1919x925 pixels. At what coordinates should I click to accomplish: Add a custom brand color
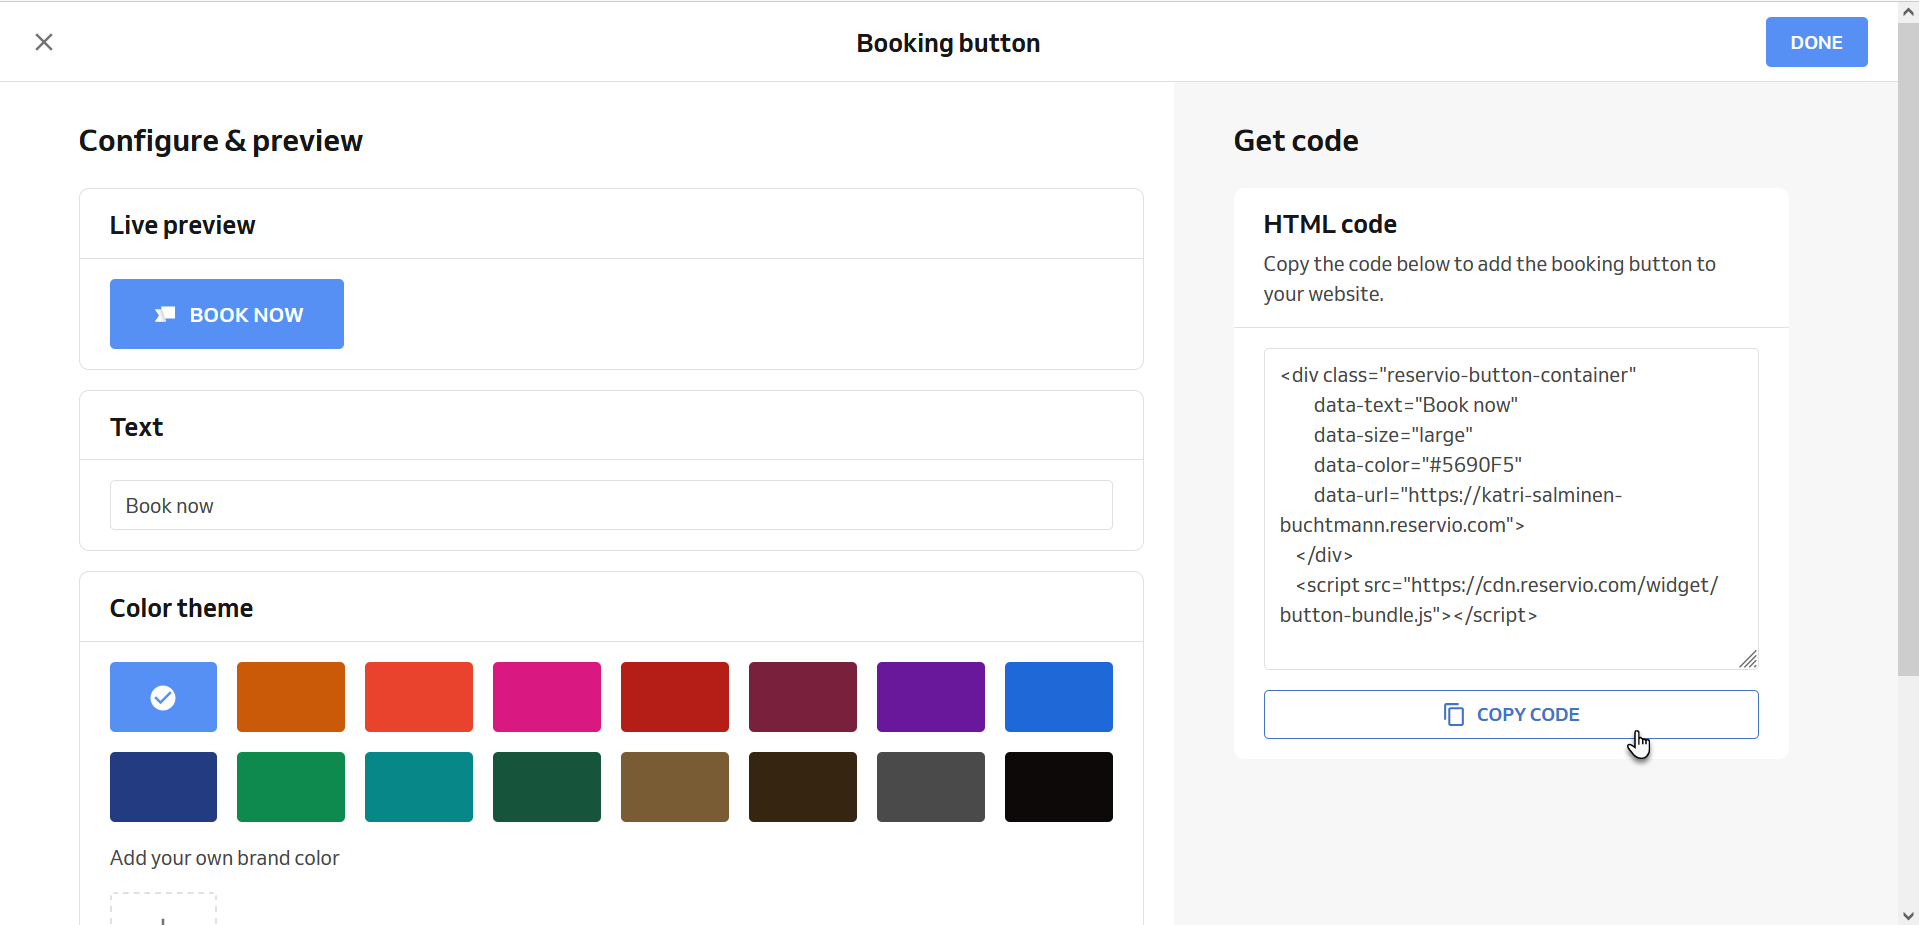point(163,909)
